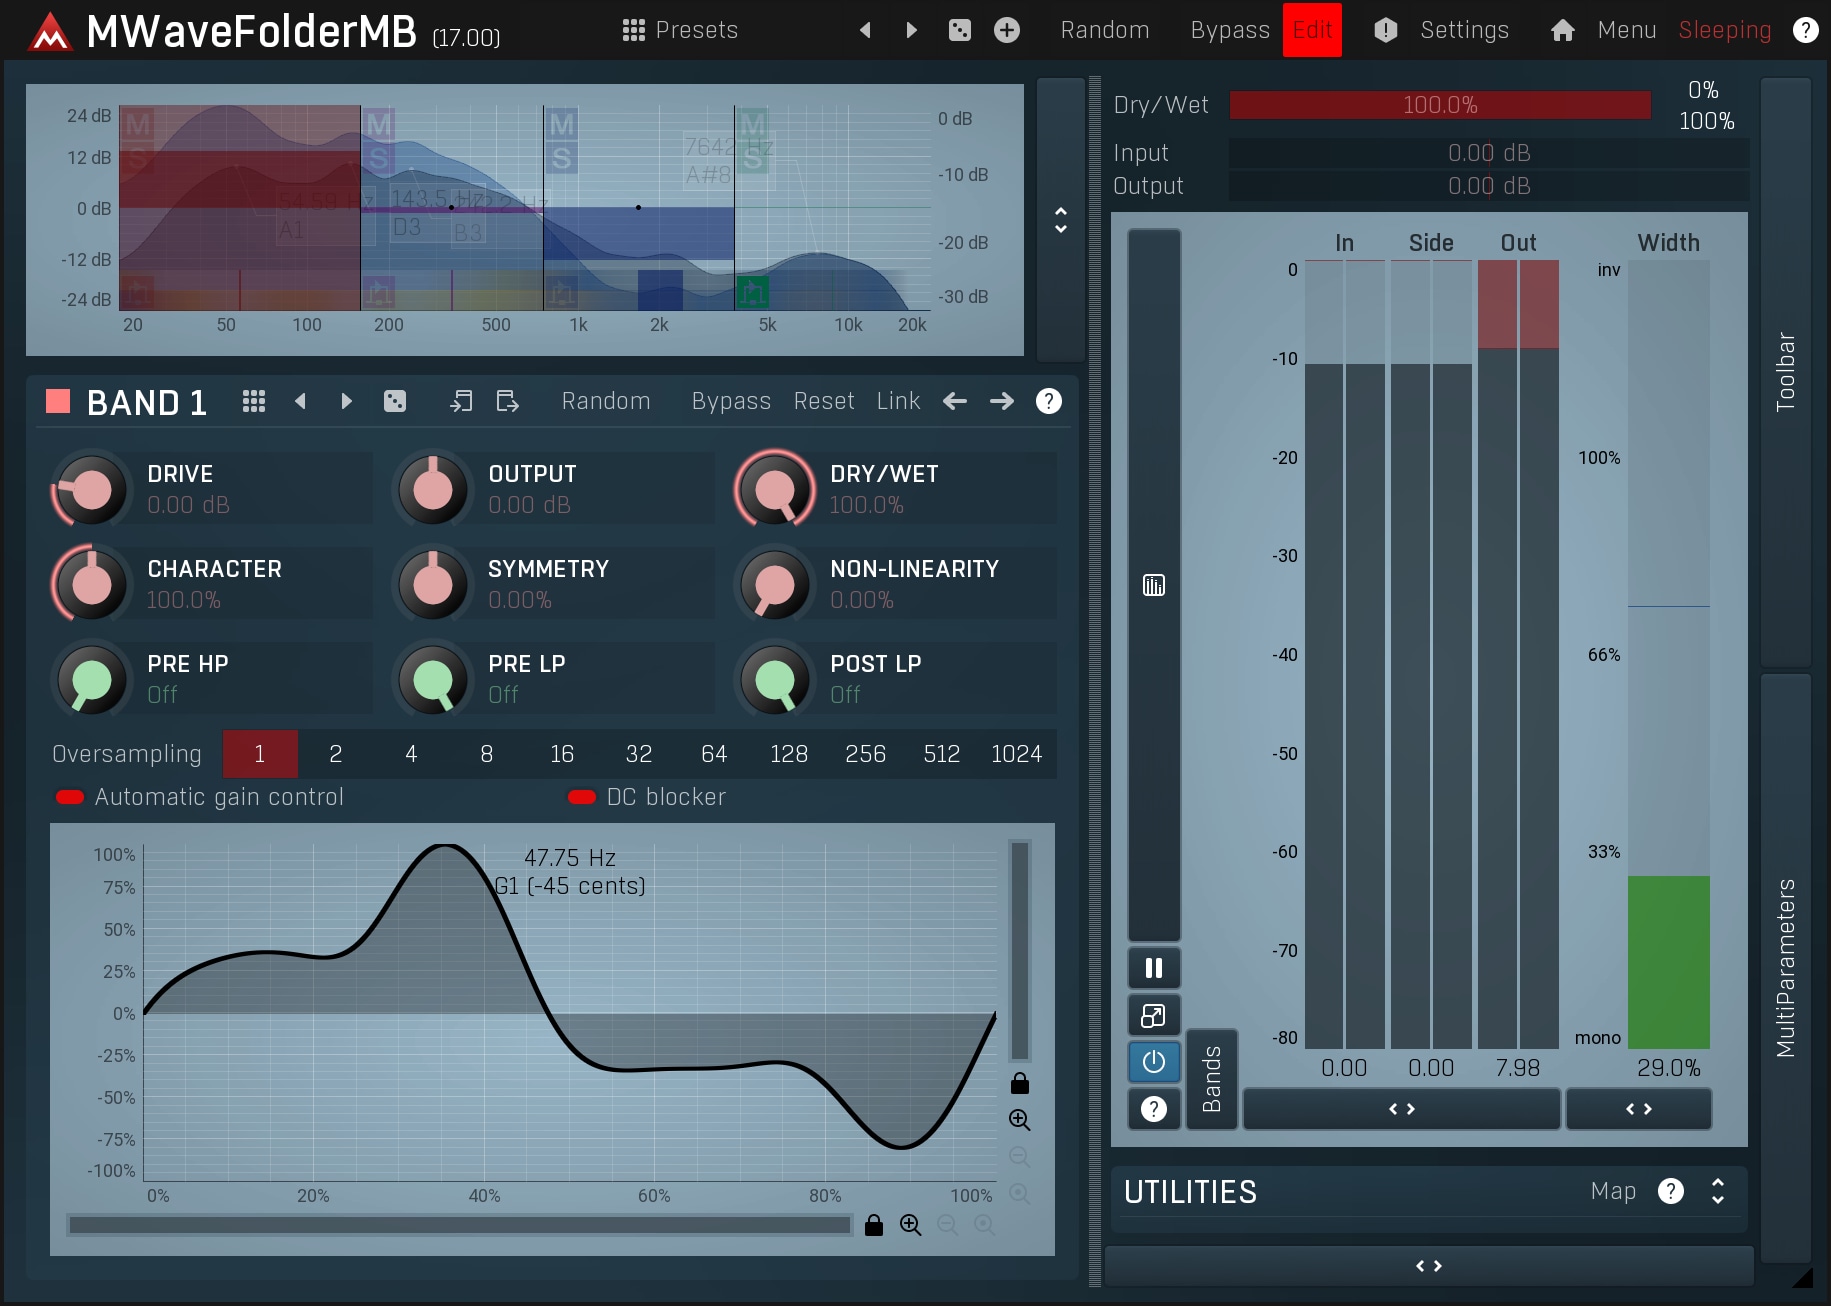Viewport: 1831px width, 1306px height.
Task: Click the Band 1 Reset button
Action: pyautogui.click(x=823, y=401)
